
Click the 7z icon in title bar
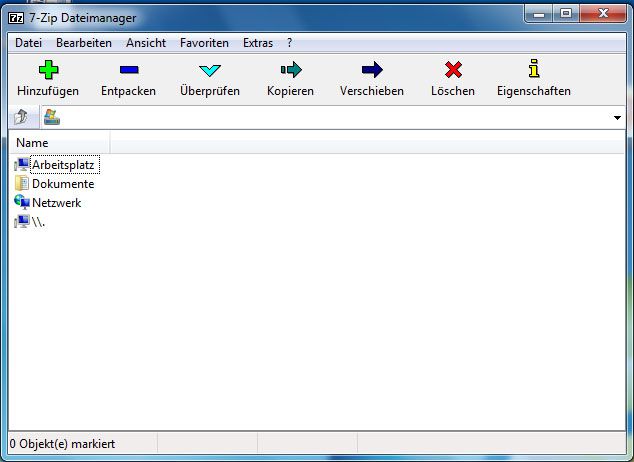16,18
